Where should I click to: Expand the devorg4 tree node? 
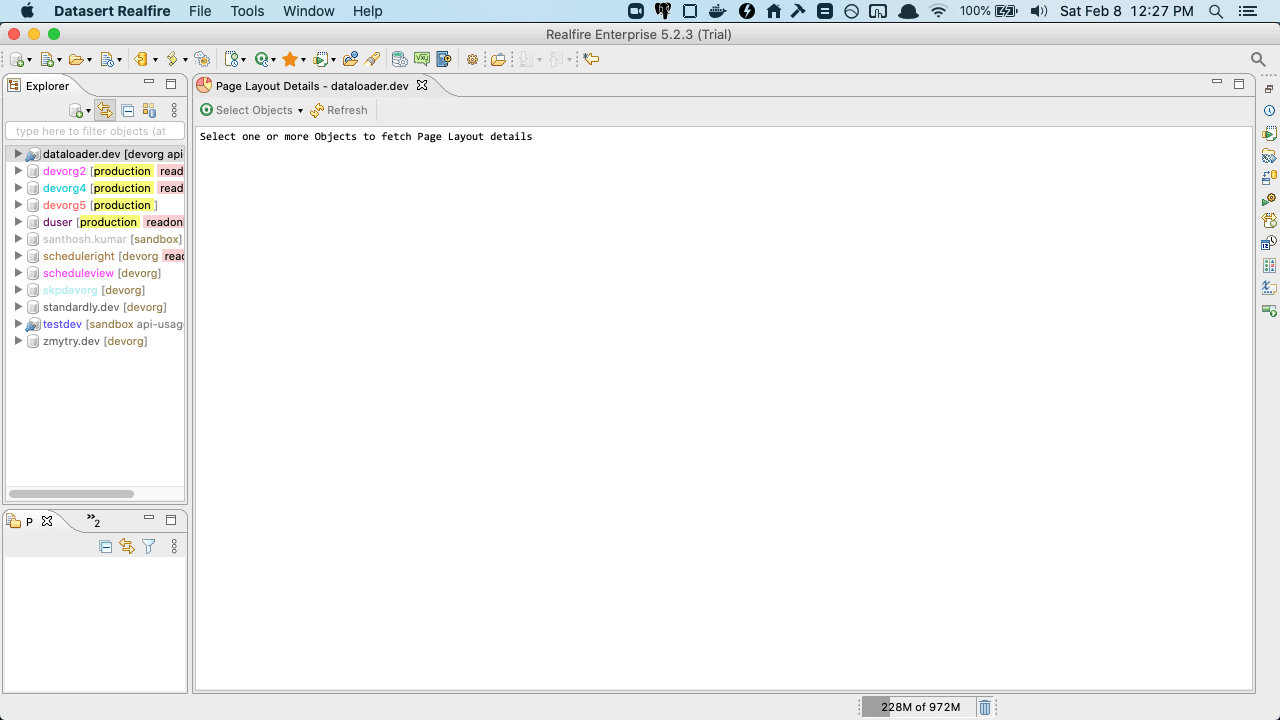click(18, 188)
